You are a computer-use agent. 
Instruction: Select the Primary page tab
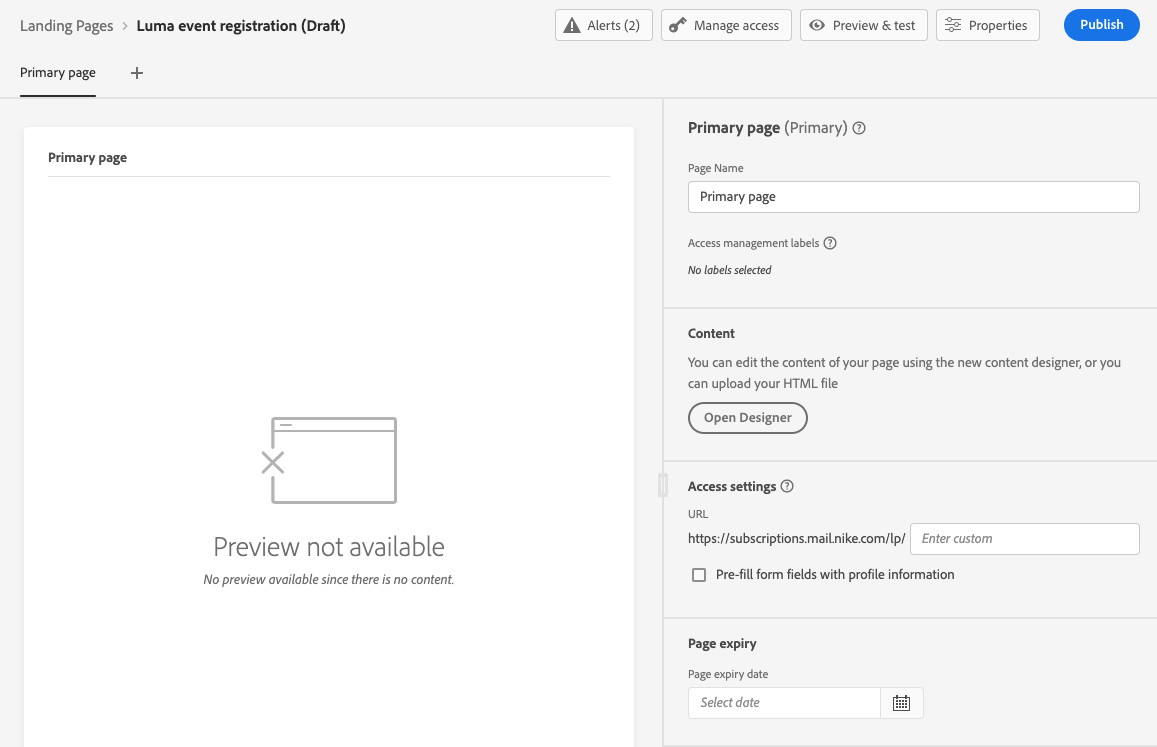[x=58, y=73]
